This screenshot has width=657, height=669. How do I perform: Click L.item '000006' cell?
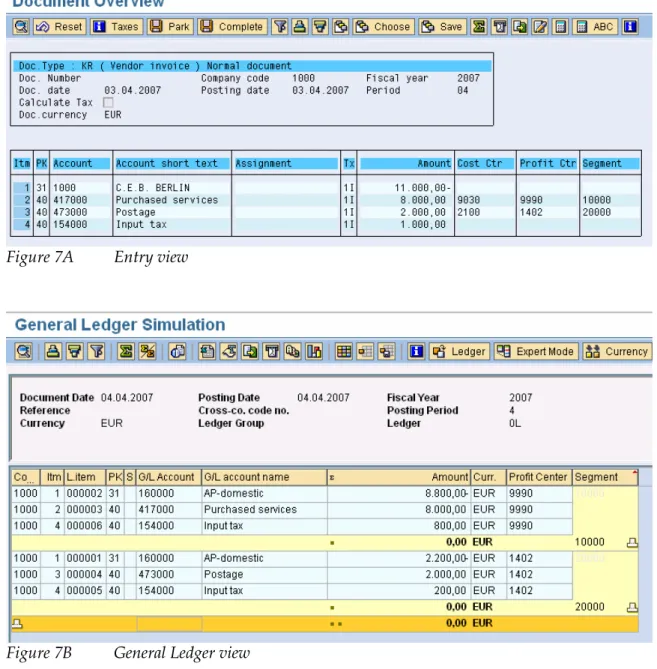click(x=84, y=526)
